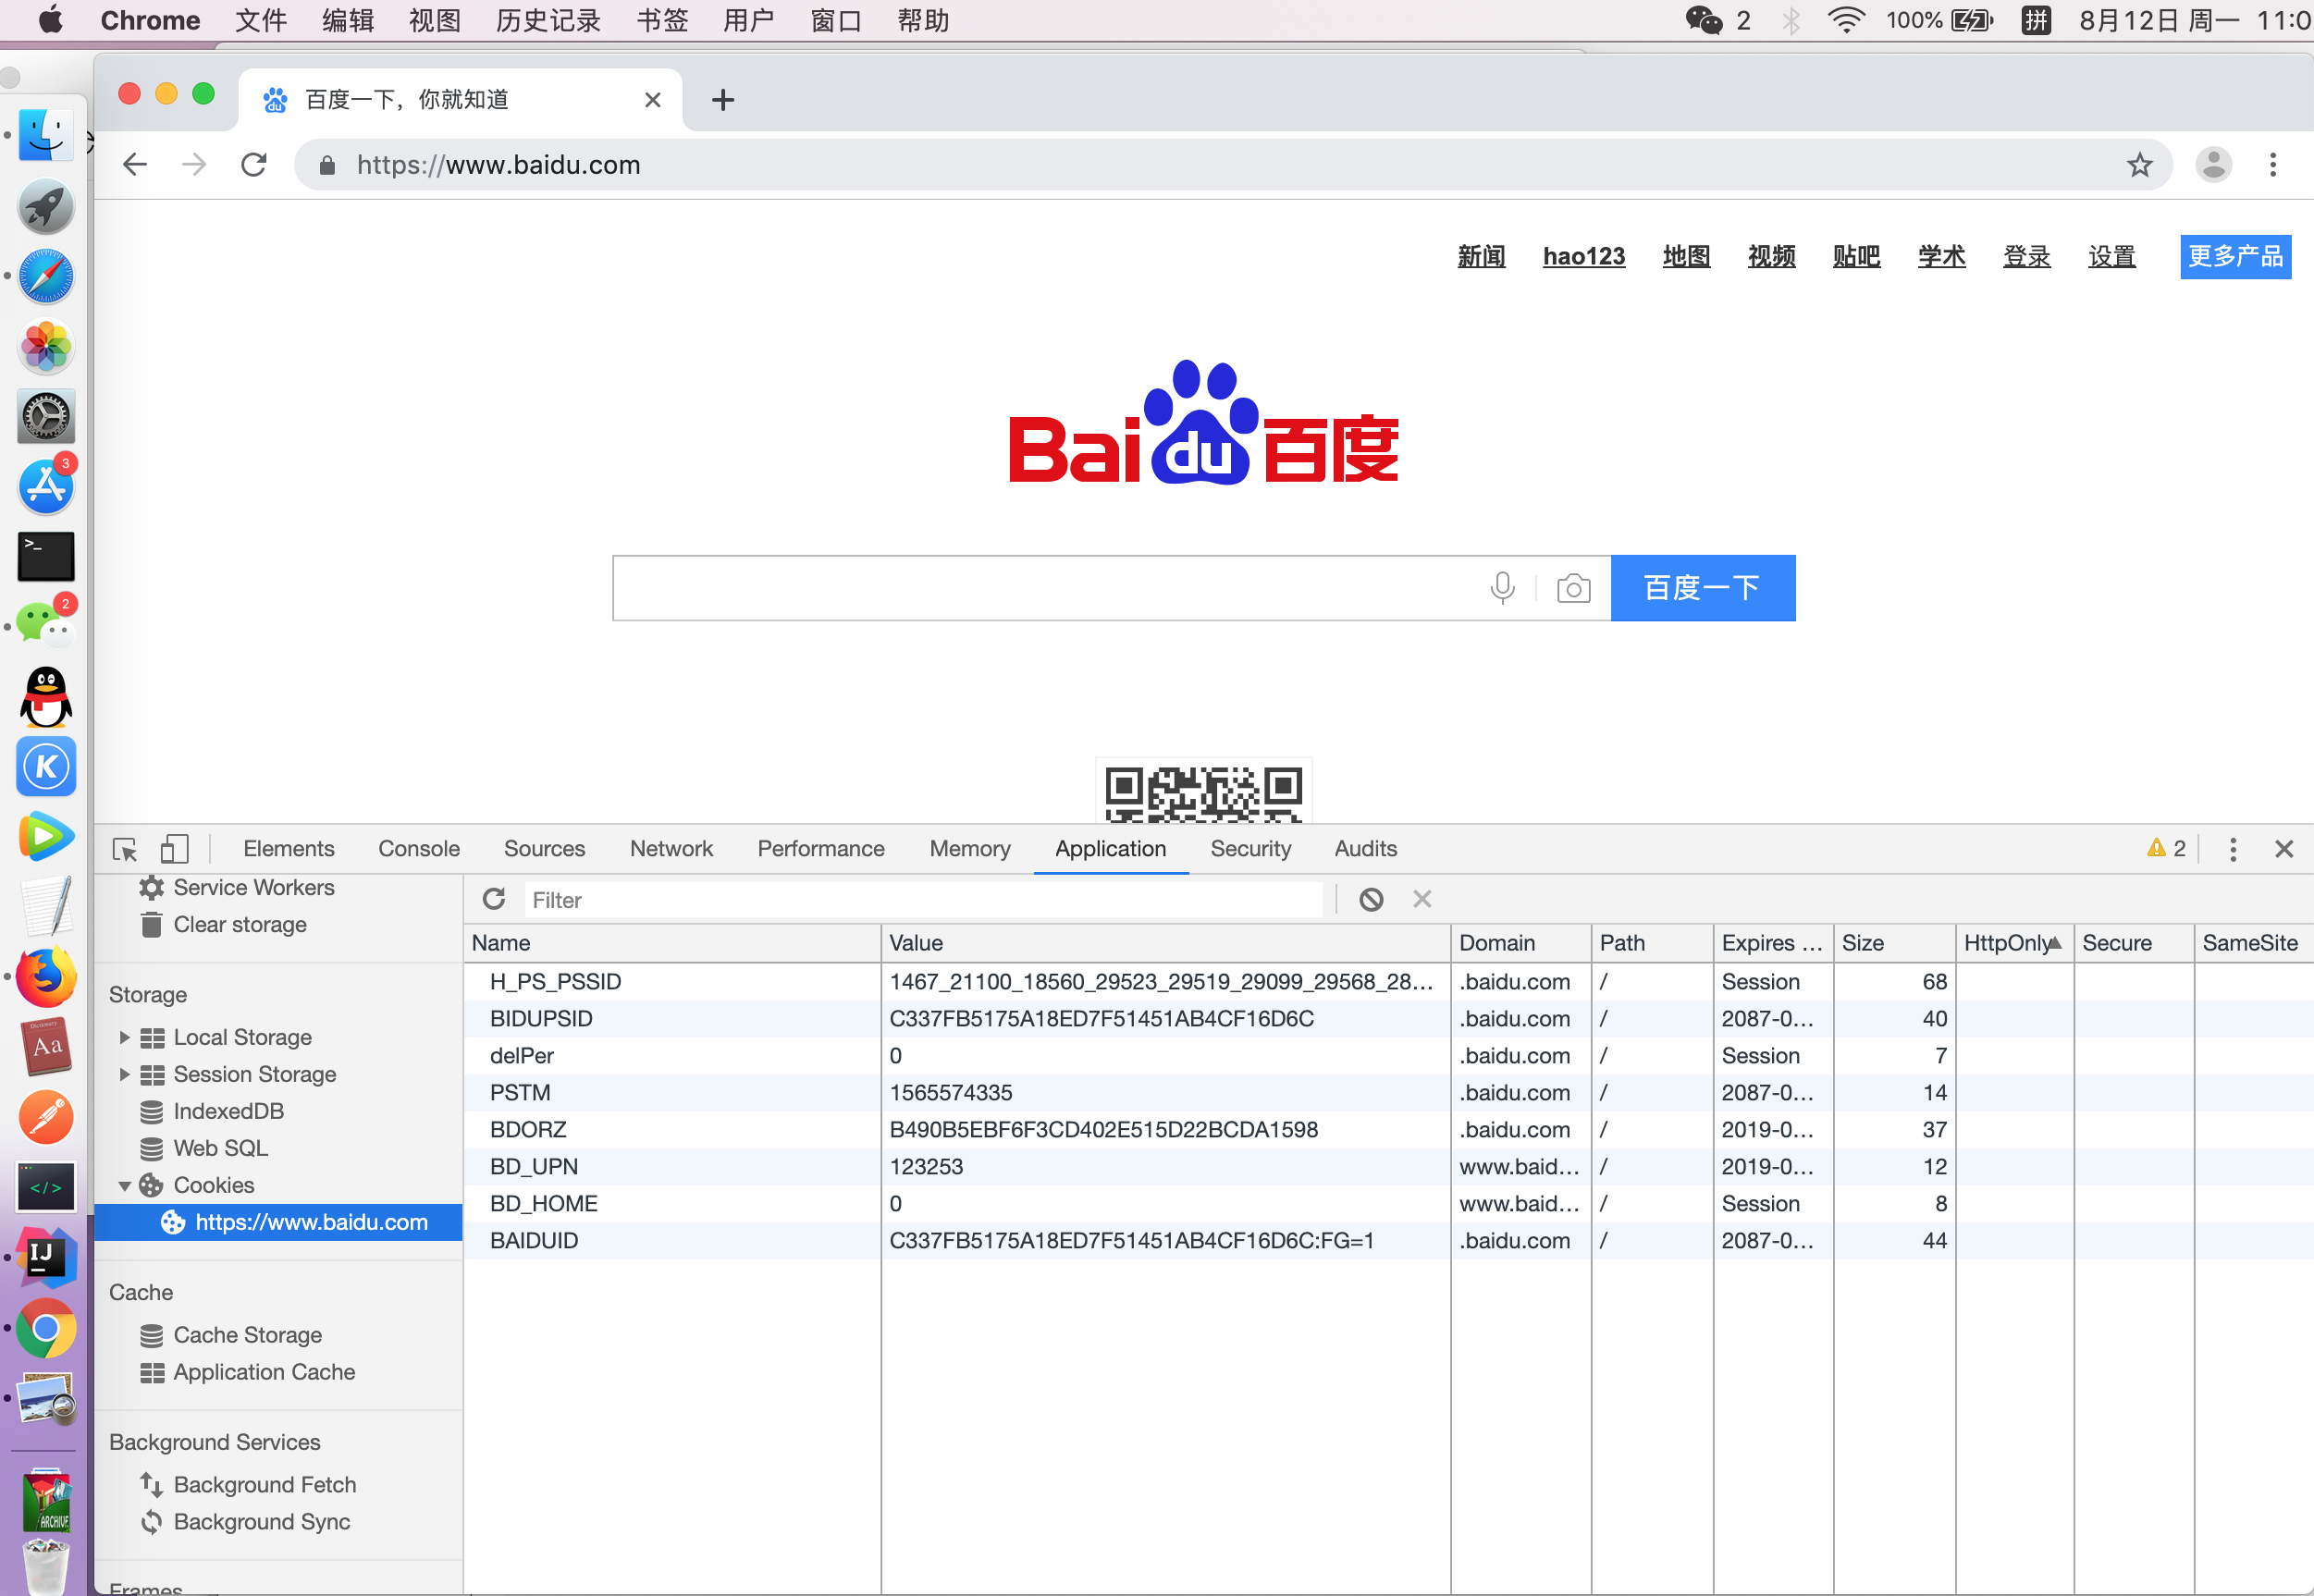
Task: Switch to the Network tab
Action: click(x=671, y=848)
